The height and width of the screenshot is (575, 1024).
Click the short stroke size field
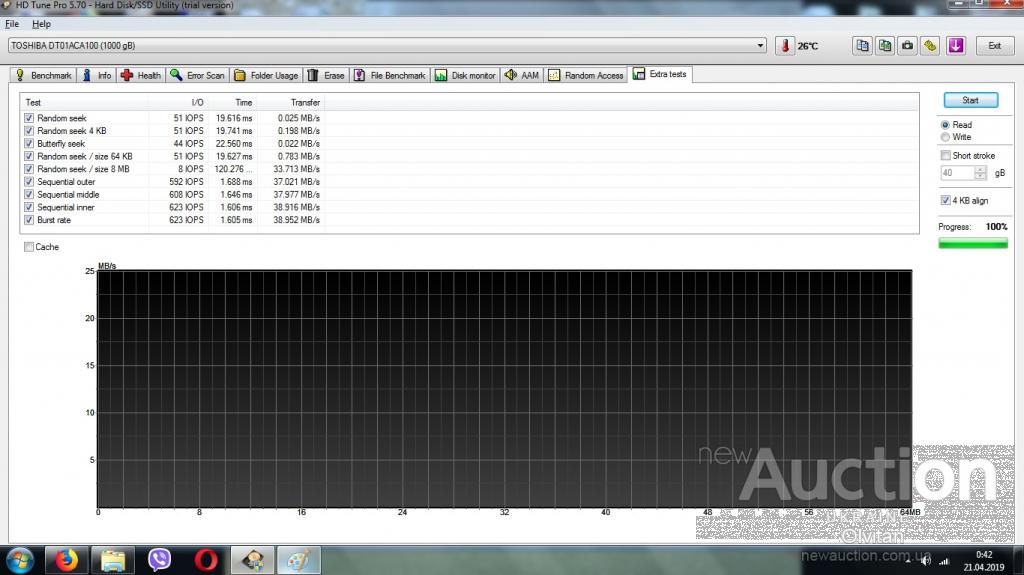point(957,172)
